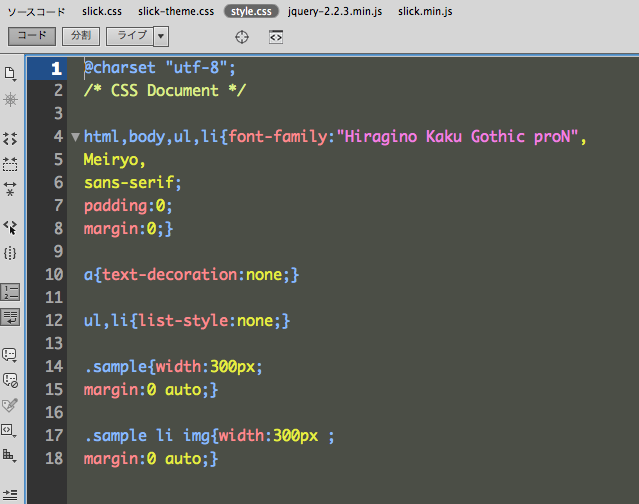
Task: Switch to the slick.css file tab
Action: 102,11
